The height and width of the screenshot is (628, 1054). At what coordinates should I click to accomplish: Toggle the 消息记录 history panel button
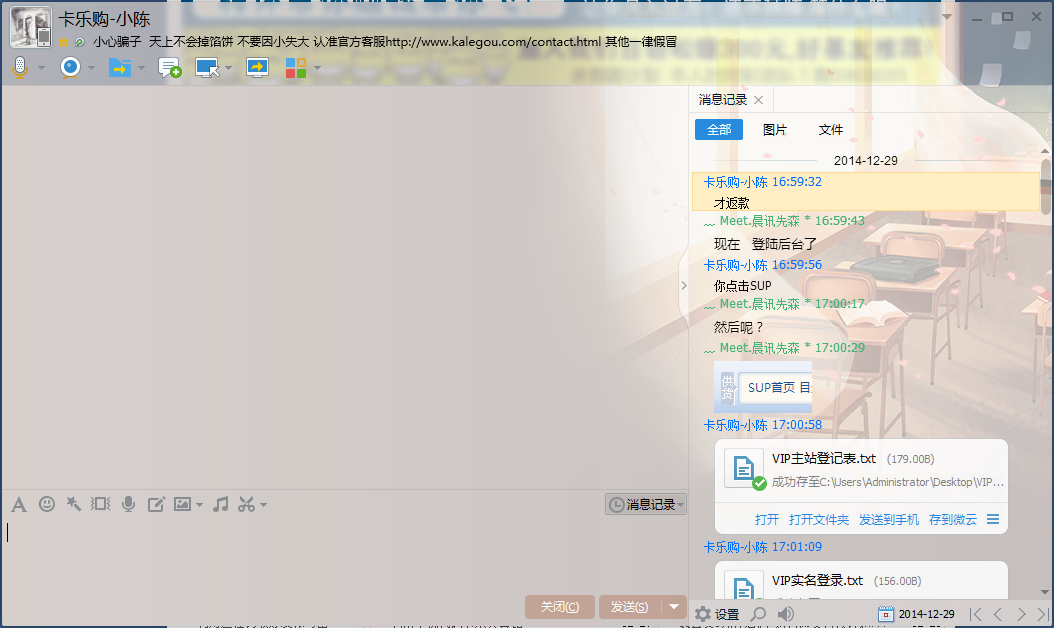pyautogui.click(x=645, y=505)
